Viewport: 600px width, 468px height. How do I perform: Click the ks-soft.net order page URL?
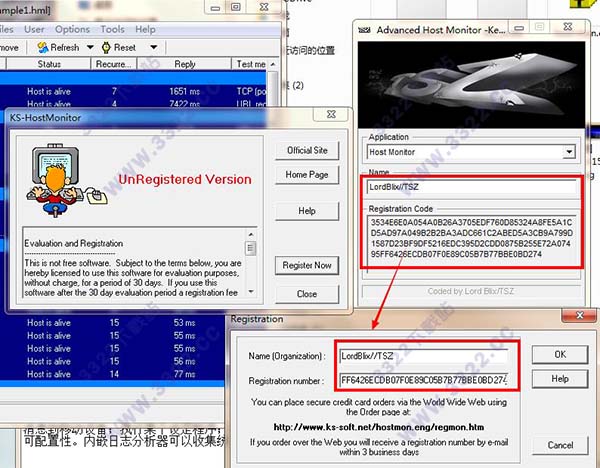(379, 427)
